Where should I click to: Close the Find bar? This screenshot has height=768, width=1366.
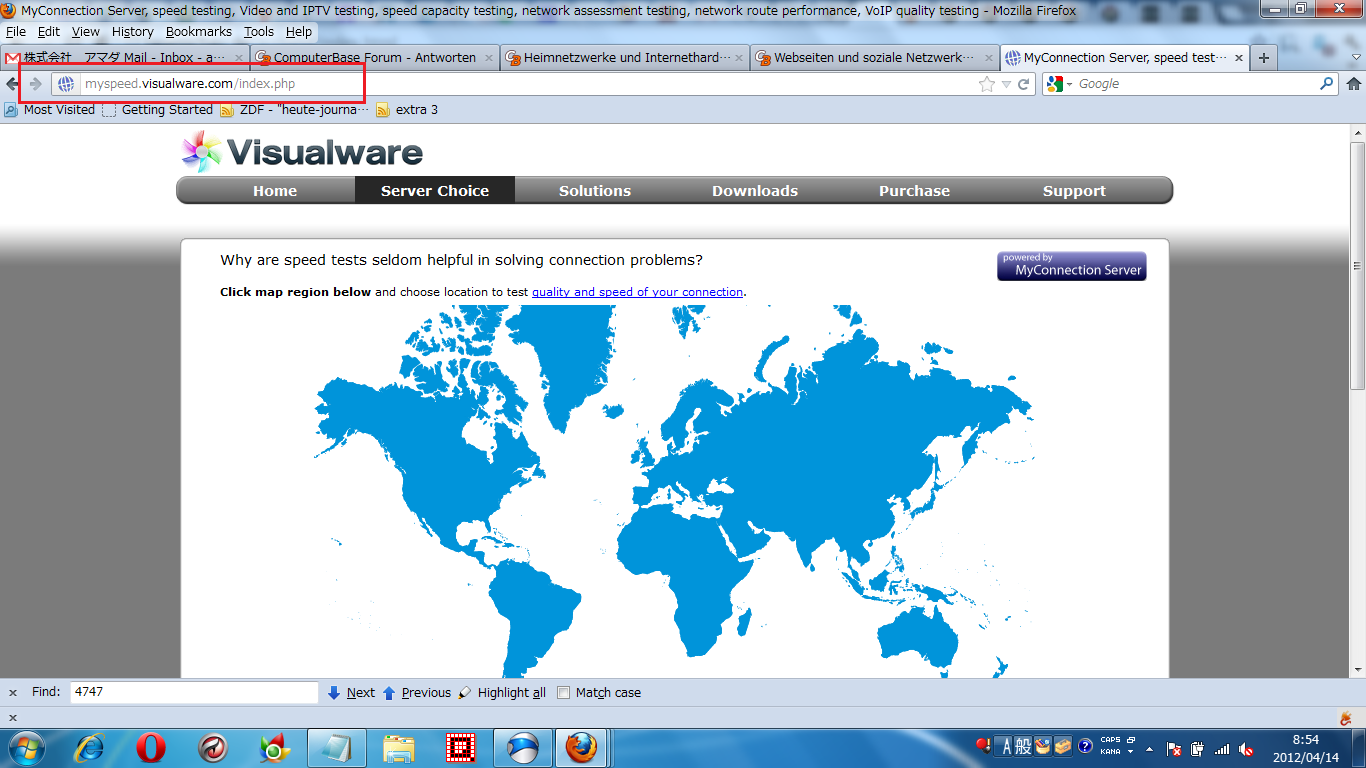pos(13,692)
